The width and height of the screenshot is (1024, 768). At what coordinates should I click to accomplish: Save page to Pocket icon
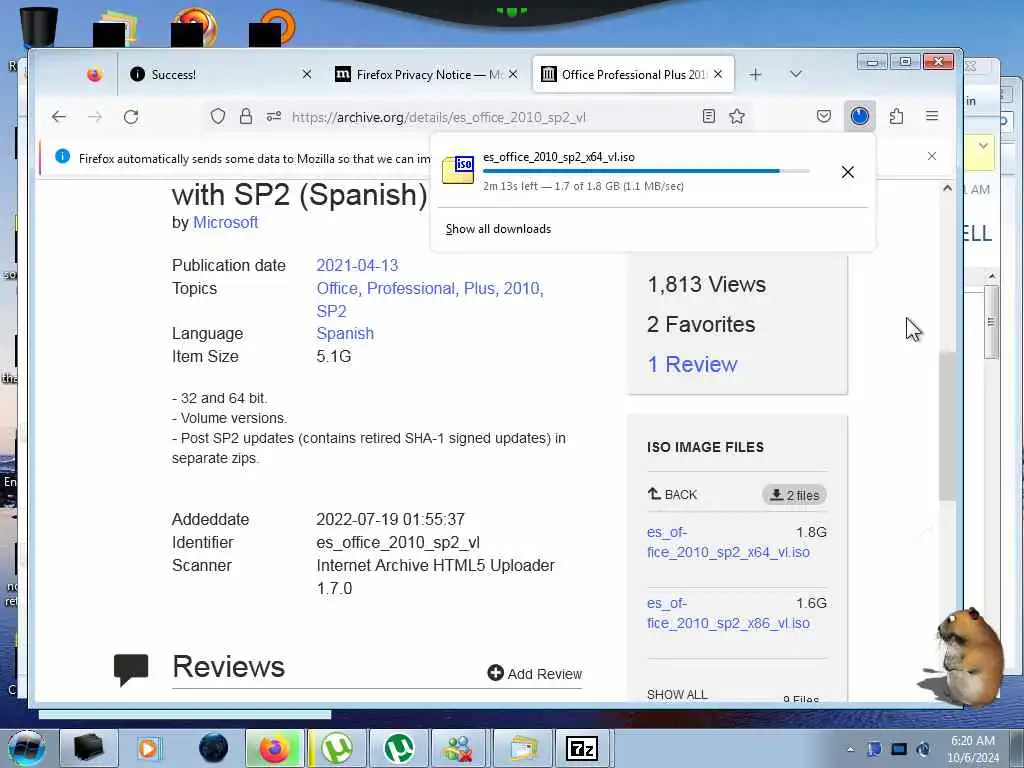click(x=824, y=117)
